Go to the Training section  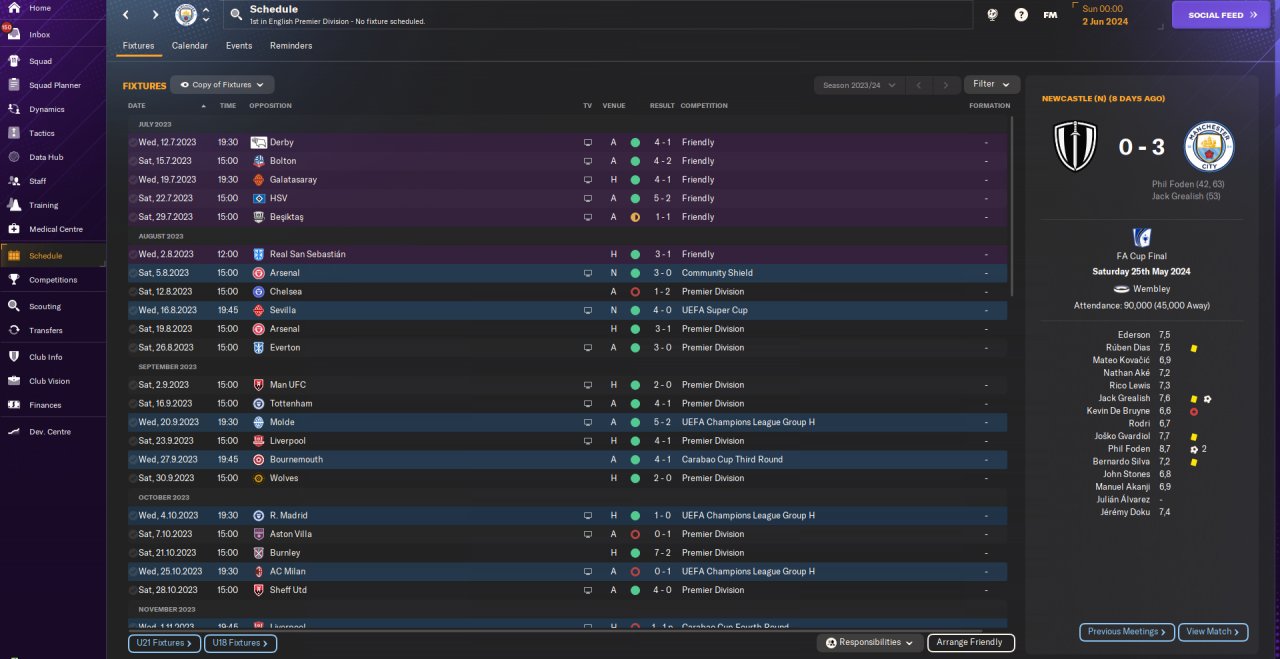point(43,205)
